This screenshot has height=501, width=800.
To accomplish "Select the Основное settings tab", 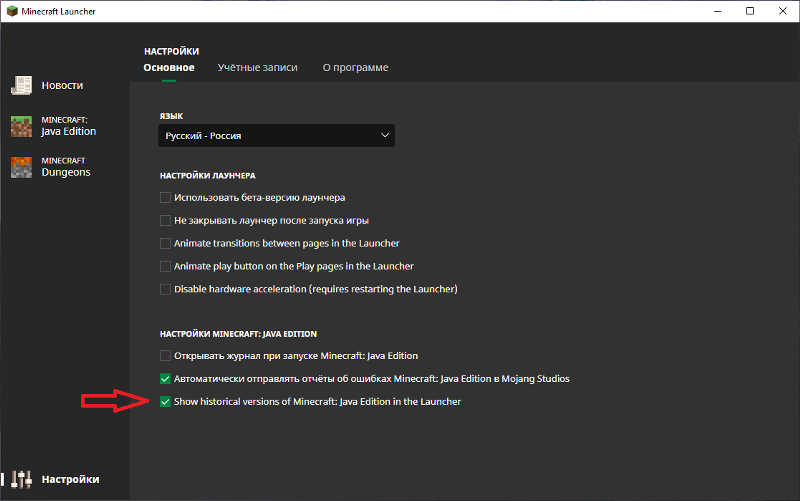I will [168, 67].
